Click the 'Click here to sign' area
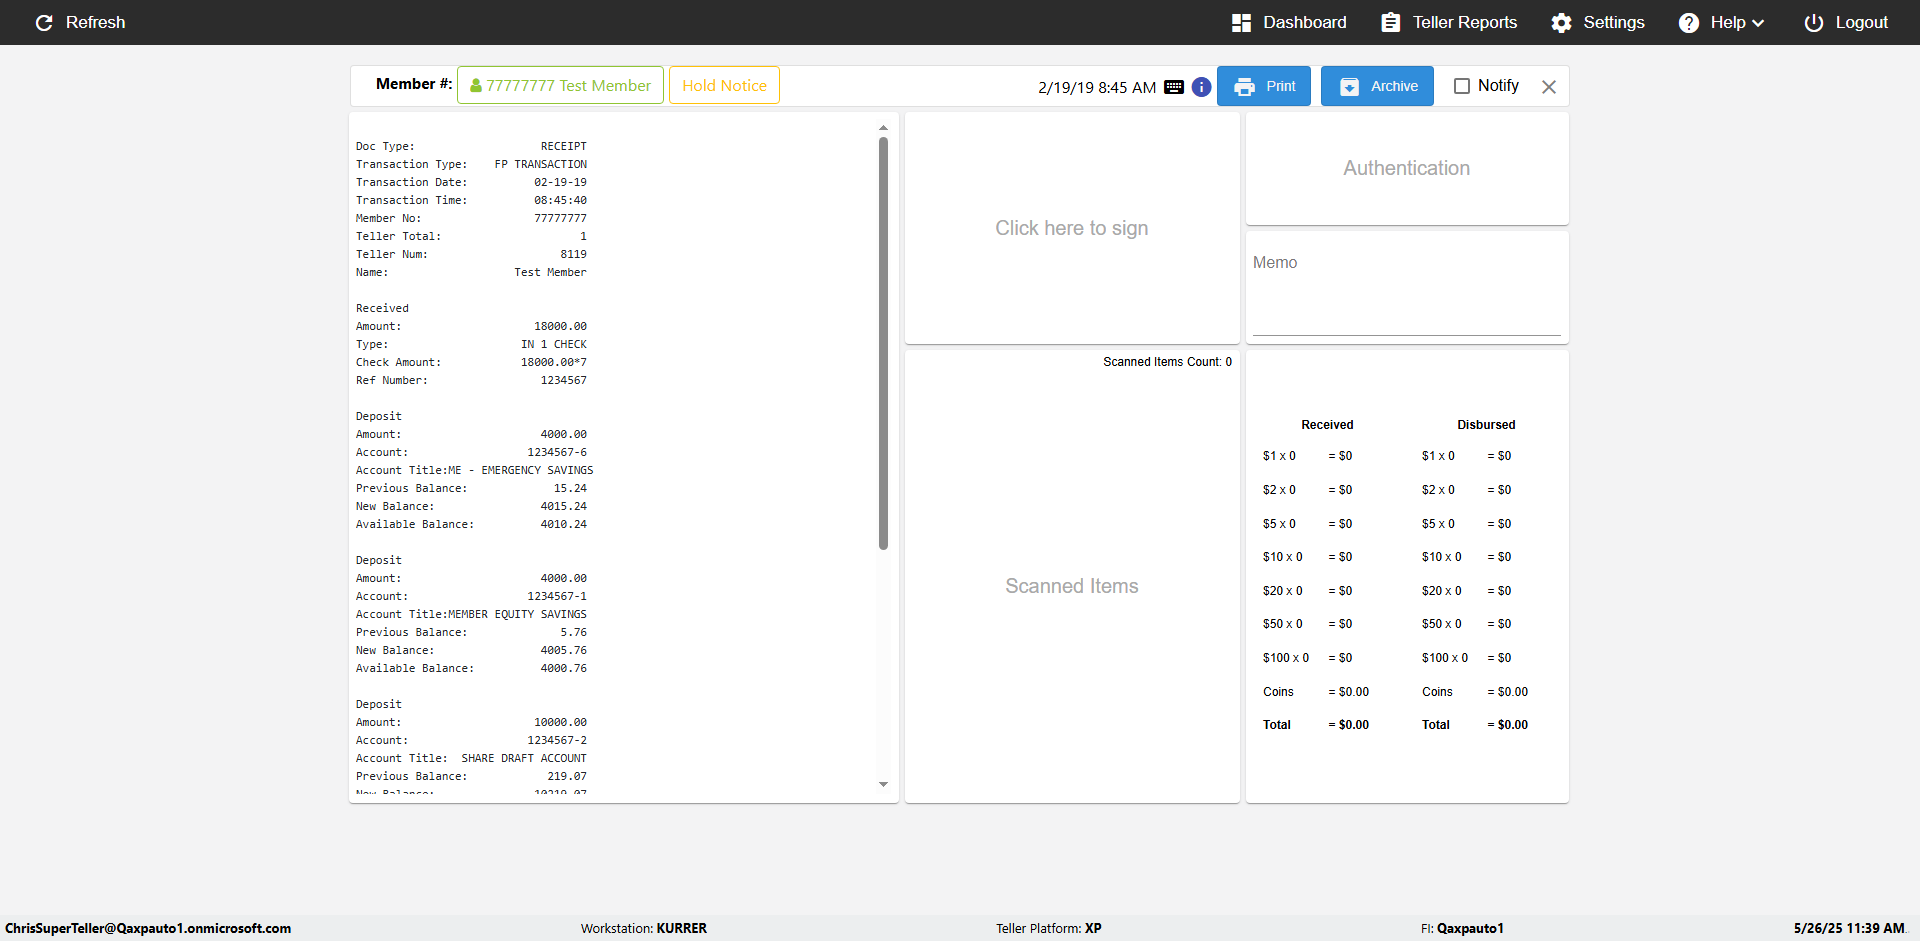This screenshot has height=941, width=1920. pos(1072,228)
